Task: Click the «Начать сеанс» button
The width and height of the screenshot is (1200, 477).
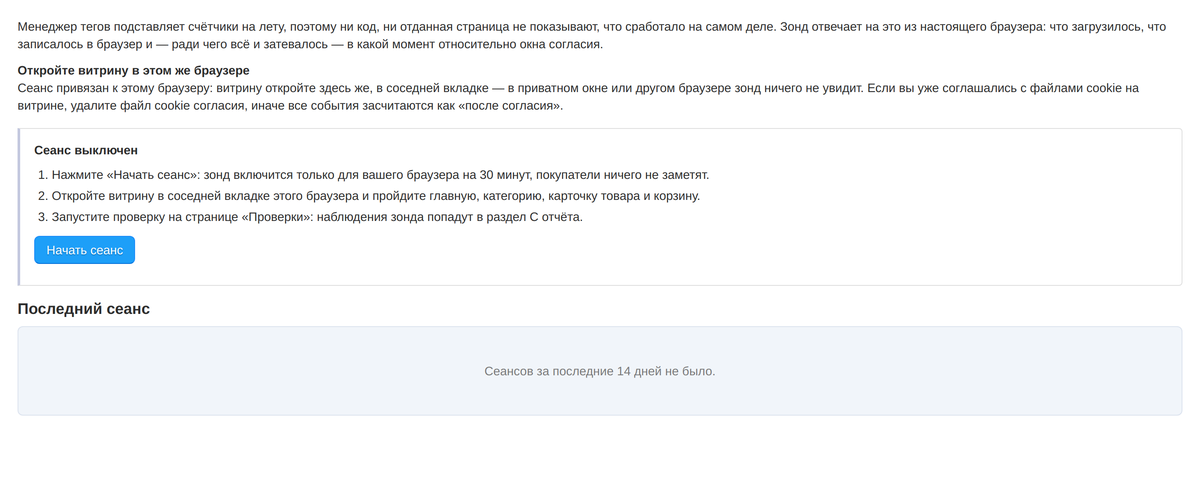Action: (84, 250)
